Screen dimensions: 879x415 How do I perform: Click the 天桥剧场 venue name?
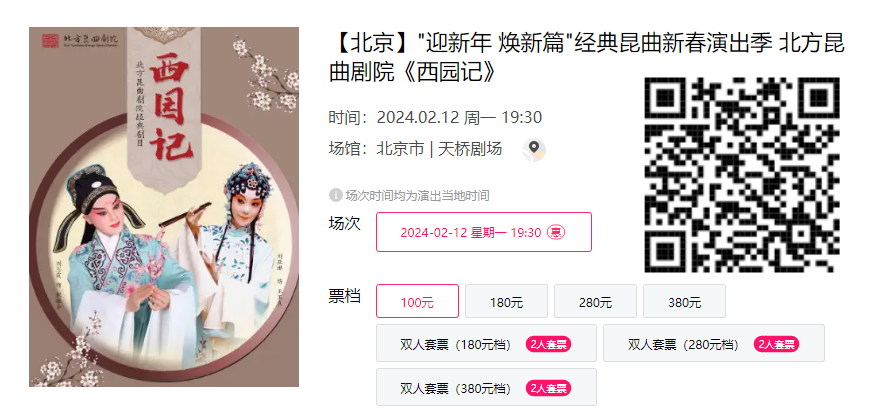(x=470, y=149)
